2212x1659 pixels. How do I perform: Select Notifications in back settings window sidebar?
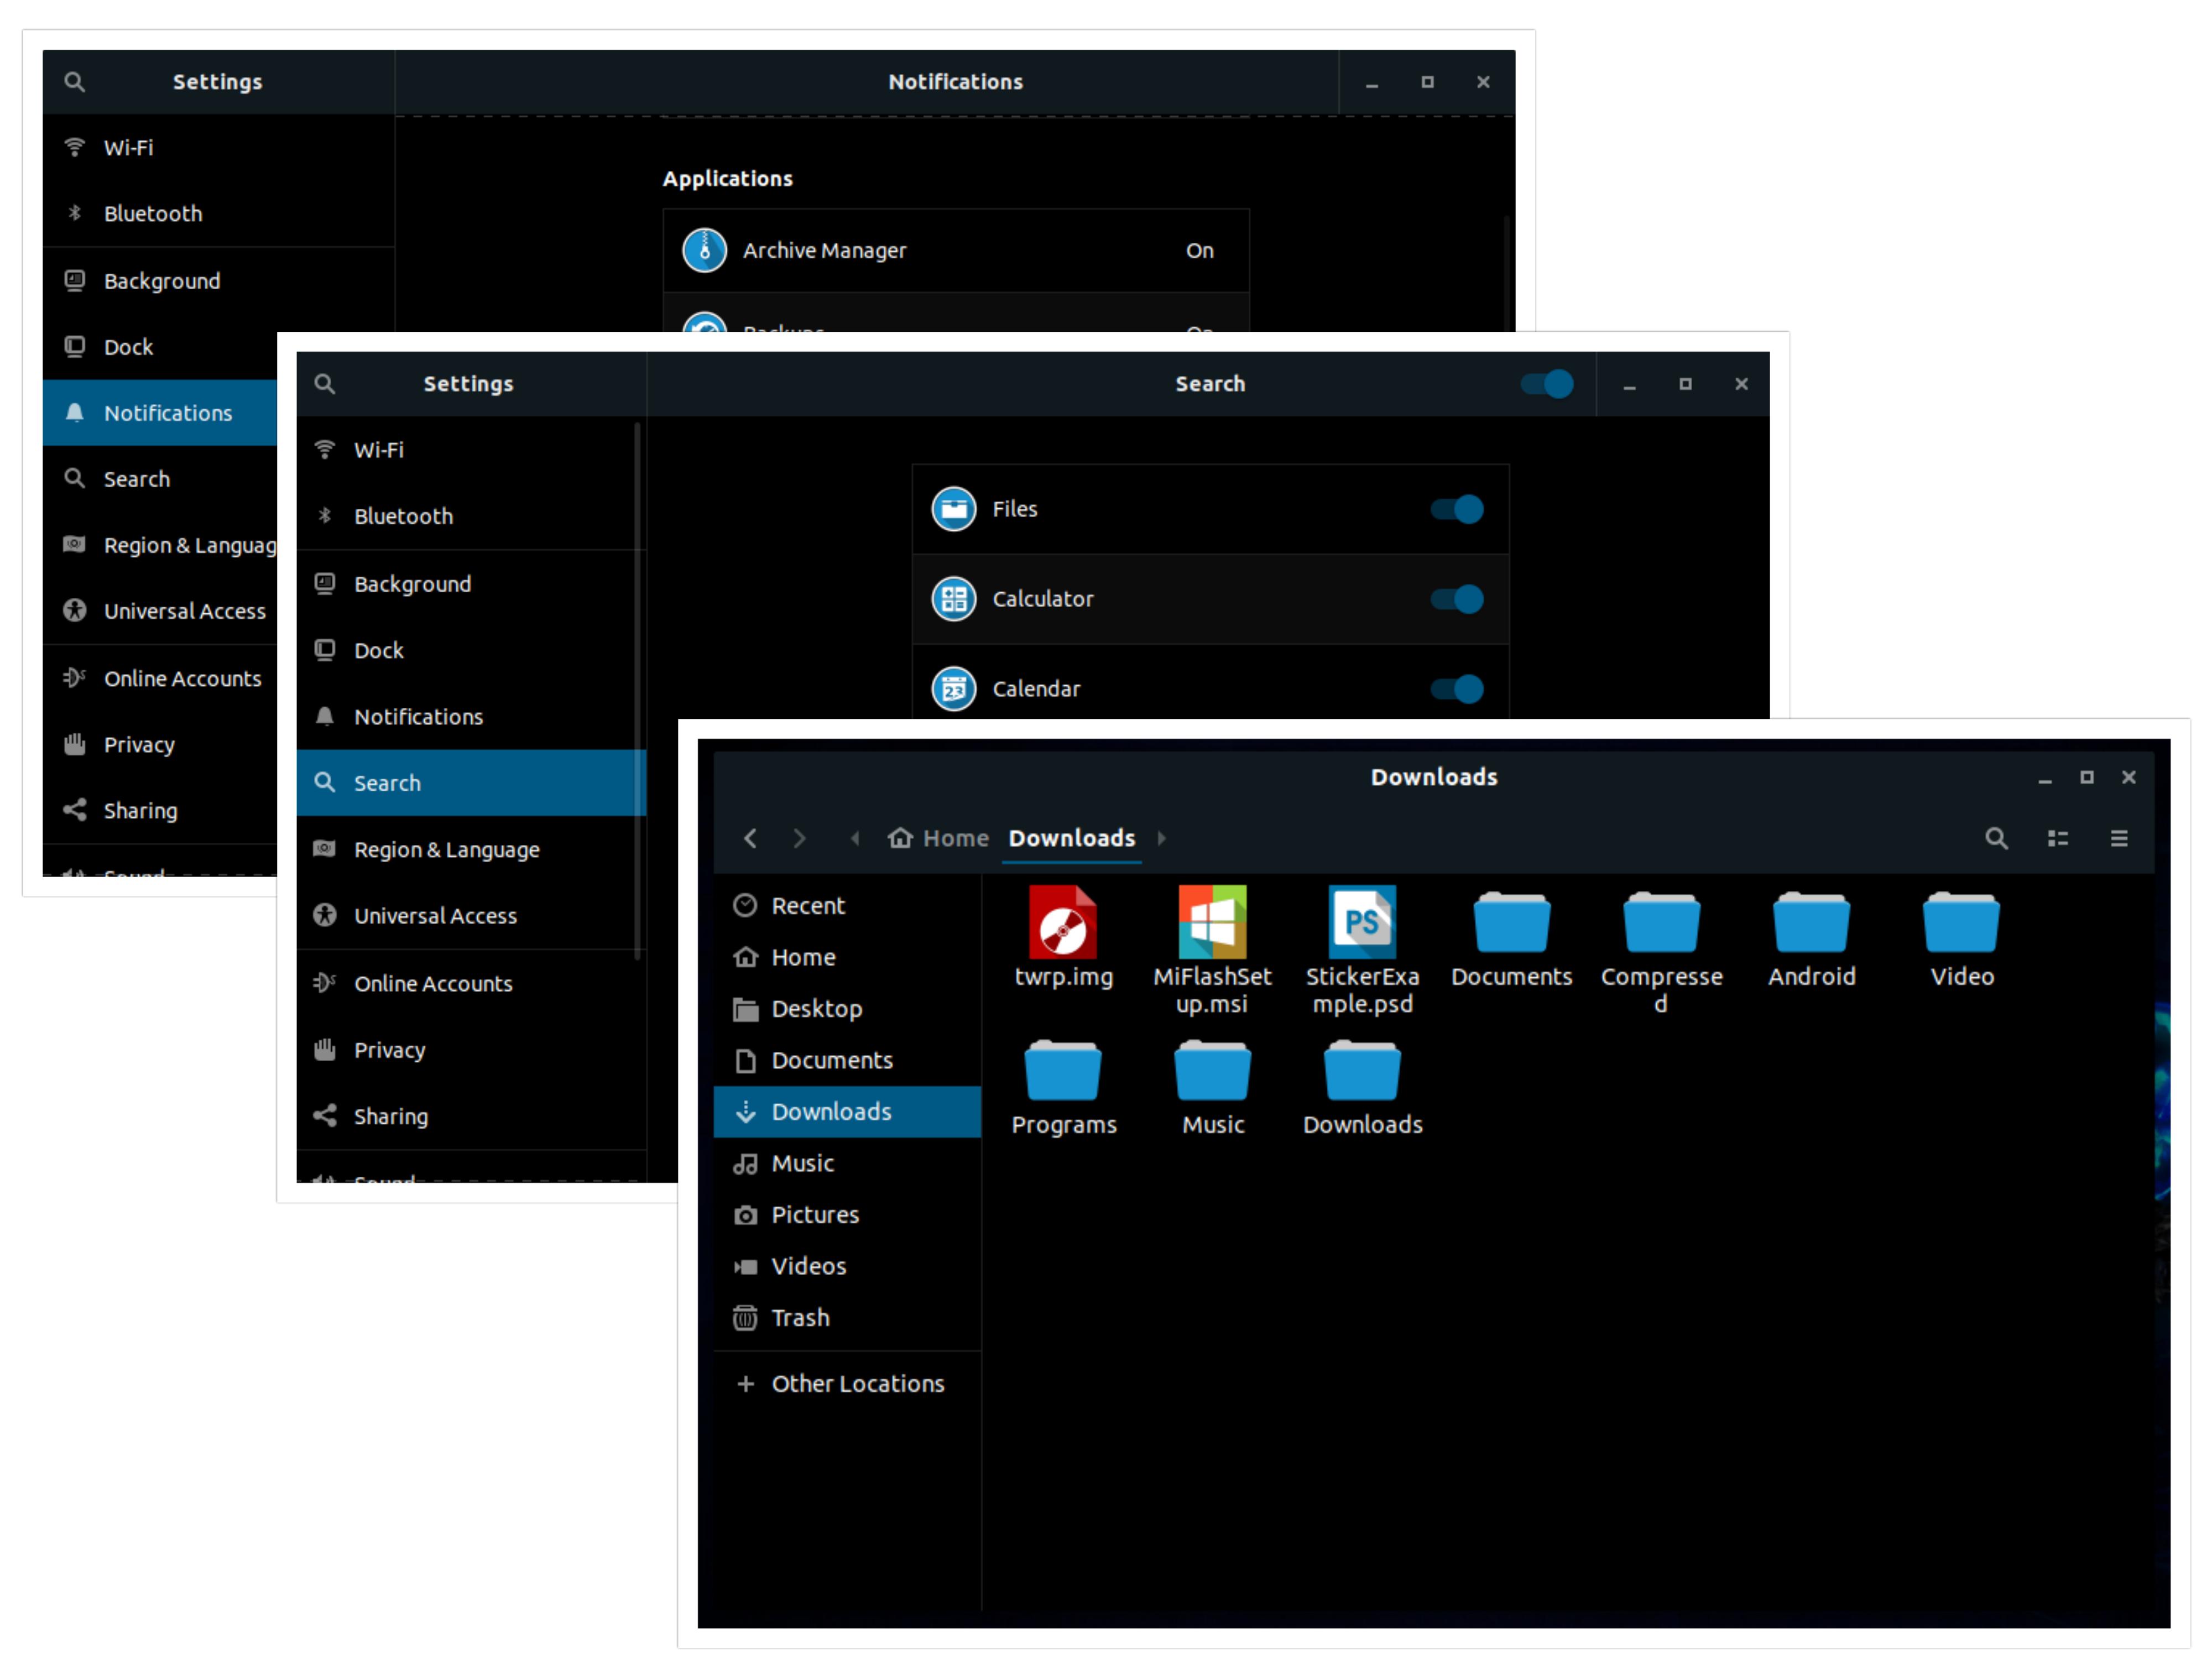coord(160,413)
